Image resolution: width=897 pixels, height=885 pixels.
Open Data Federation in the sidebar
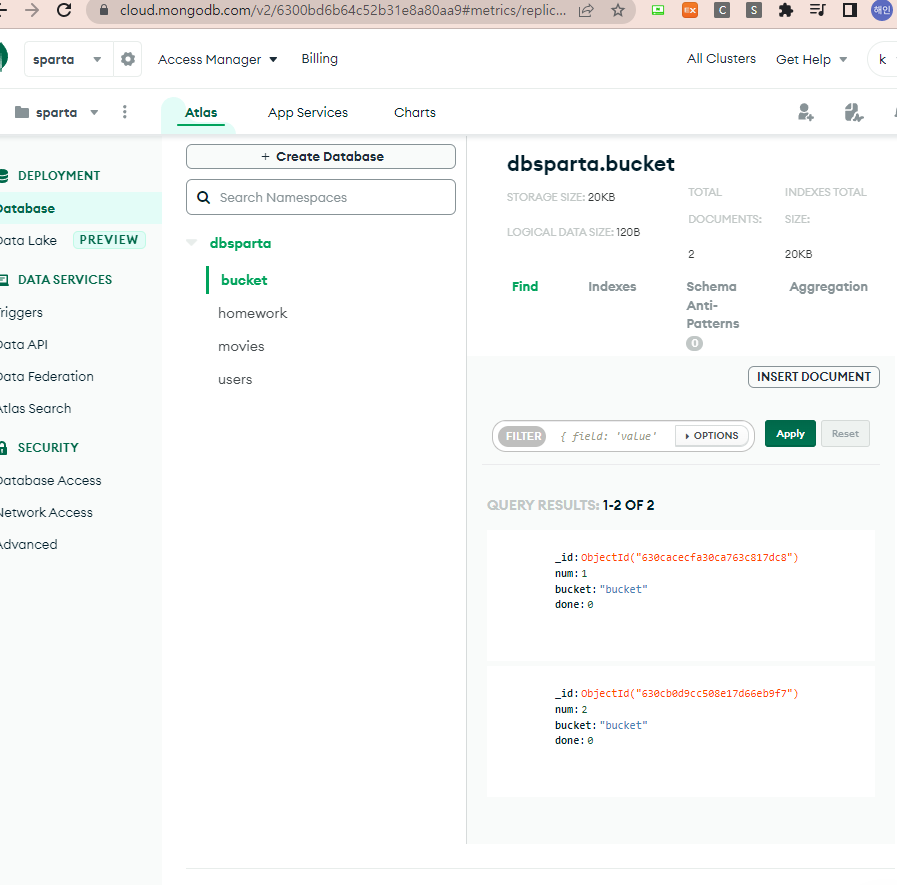[47, 376]
